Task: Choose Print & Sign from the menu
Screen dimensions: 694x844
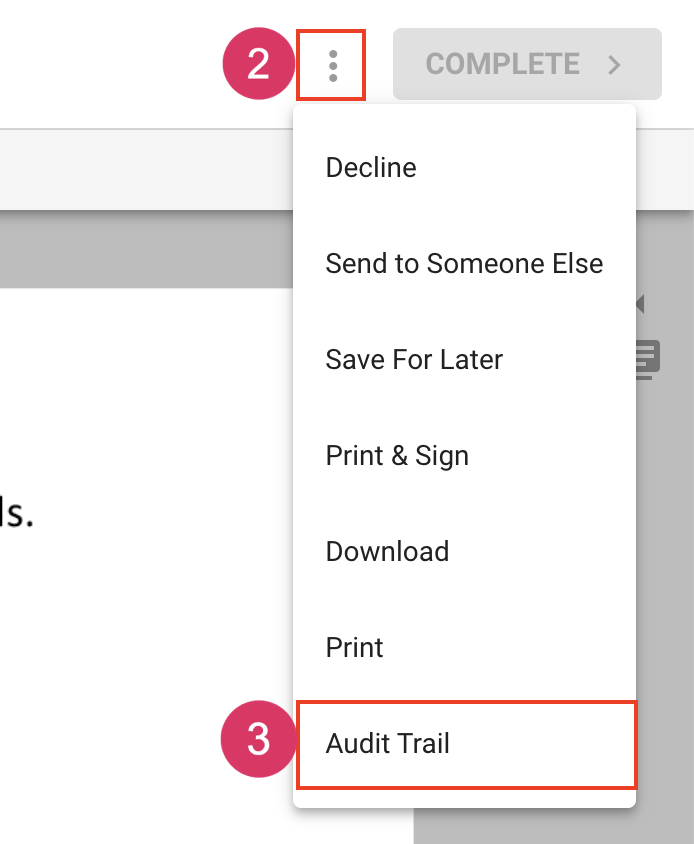Action: [x=397, y=455]
